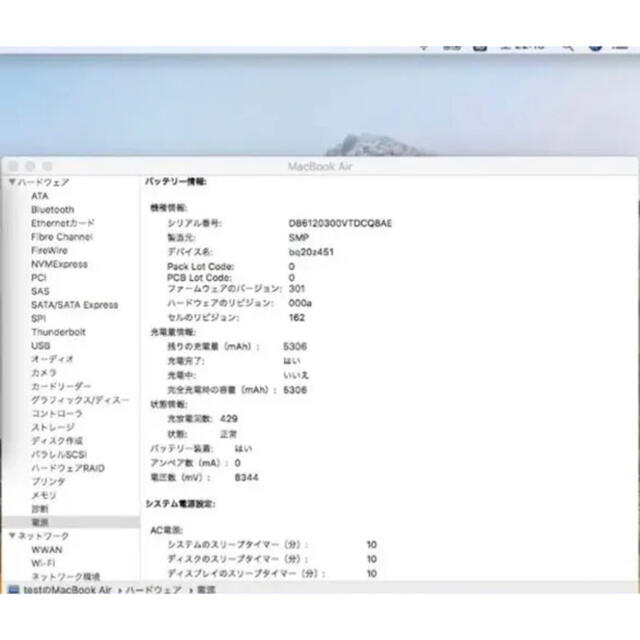Click 電源 in the bottom path bar
This screenshot has width=640, height=640.
206,590
